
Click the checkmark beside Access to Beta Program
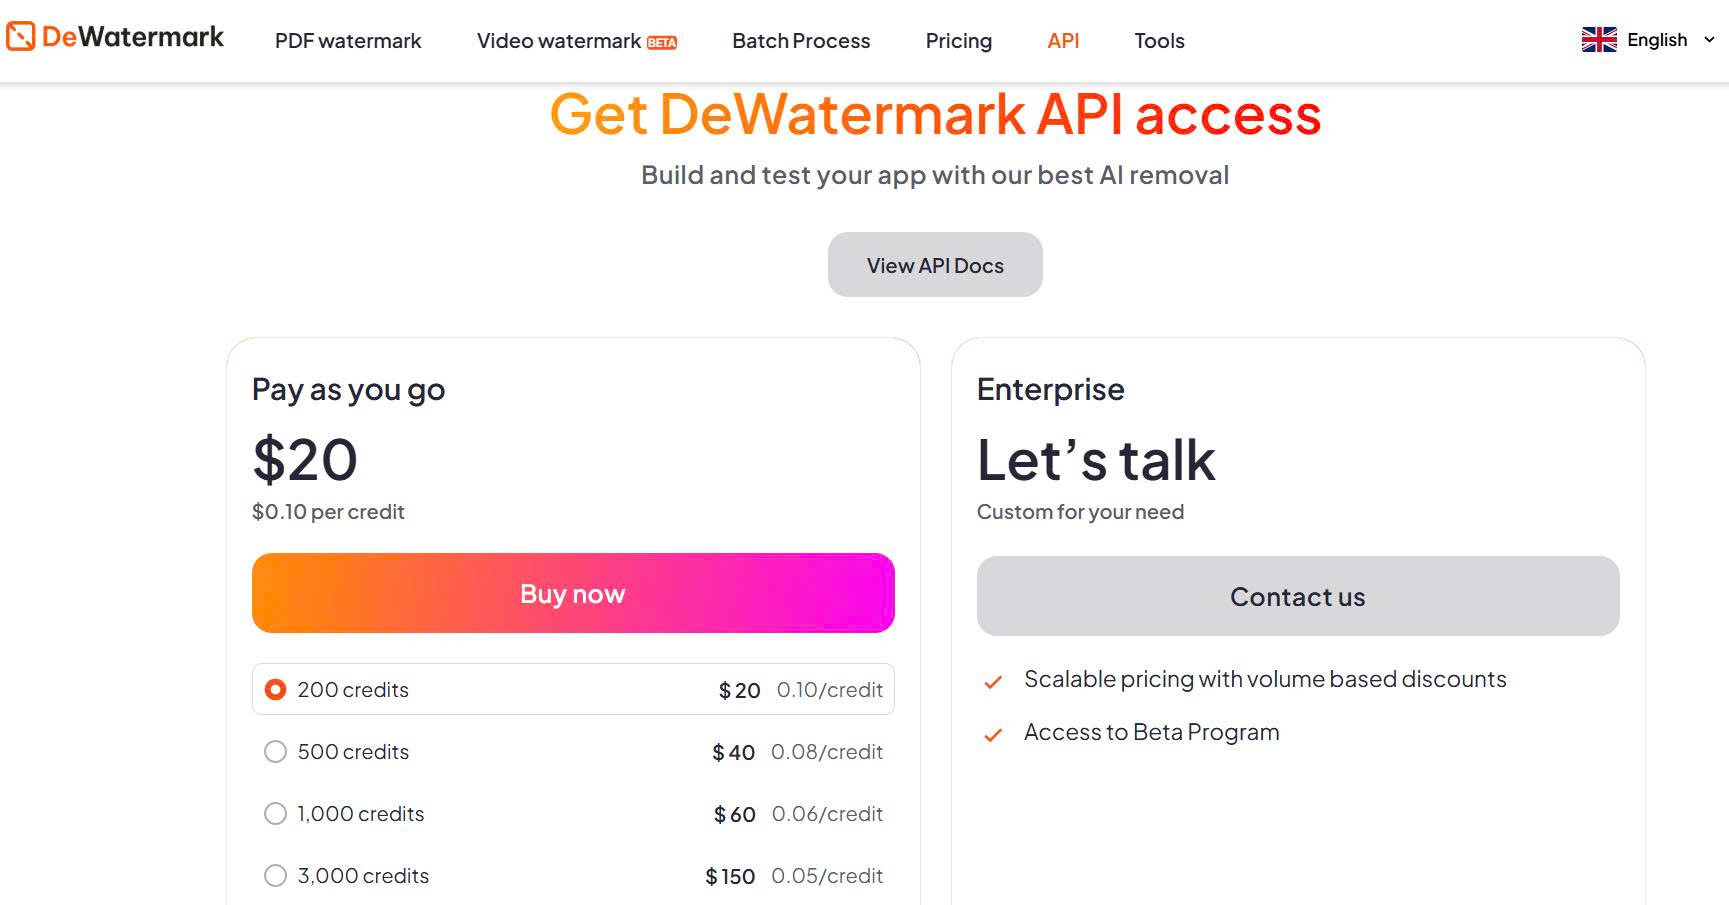coord(992,735)
